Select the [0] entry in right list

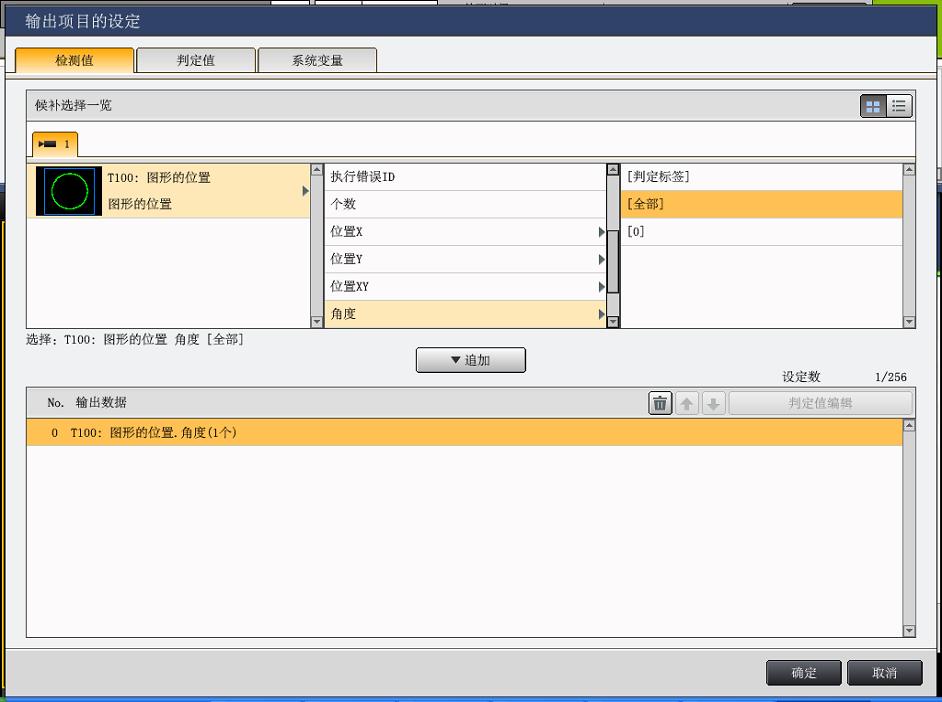point(760,232)
